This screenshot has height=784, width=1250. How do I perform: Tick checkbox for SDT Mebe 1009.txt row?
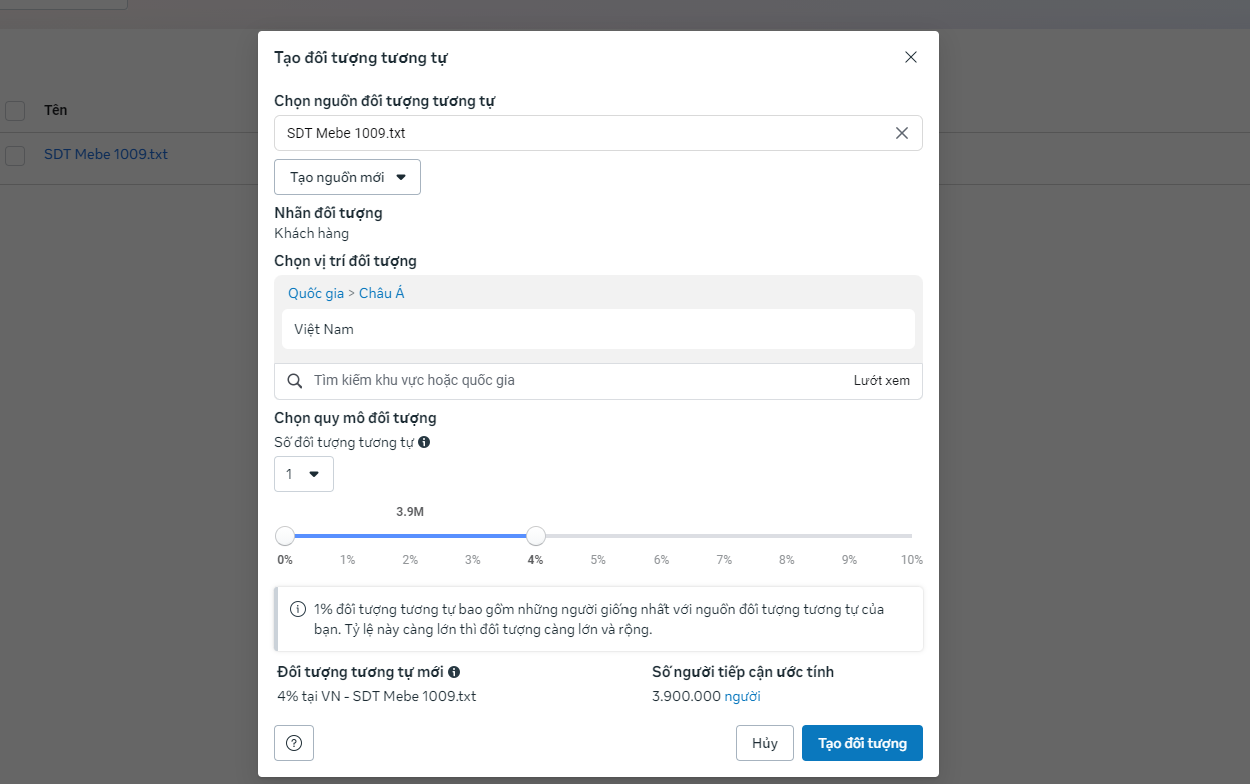15,156
